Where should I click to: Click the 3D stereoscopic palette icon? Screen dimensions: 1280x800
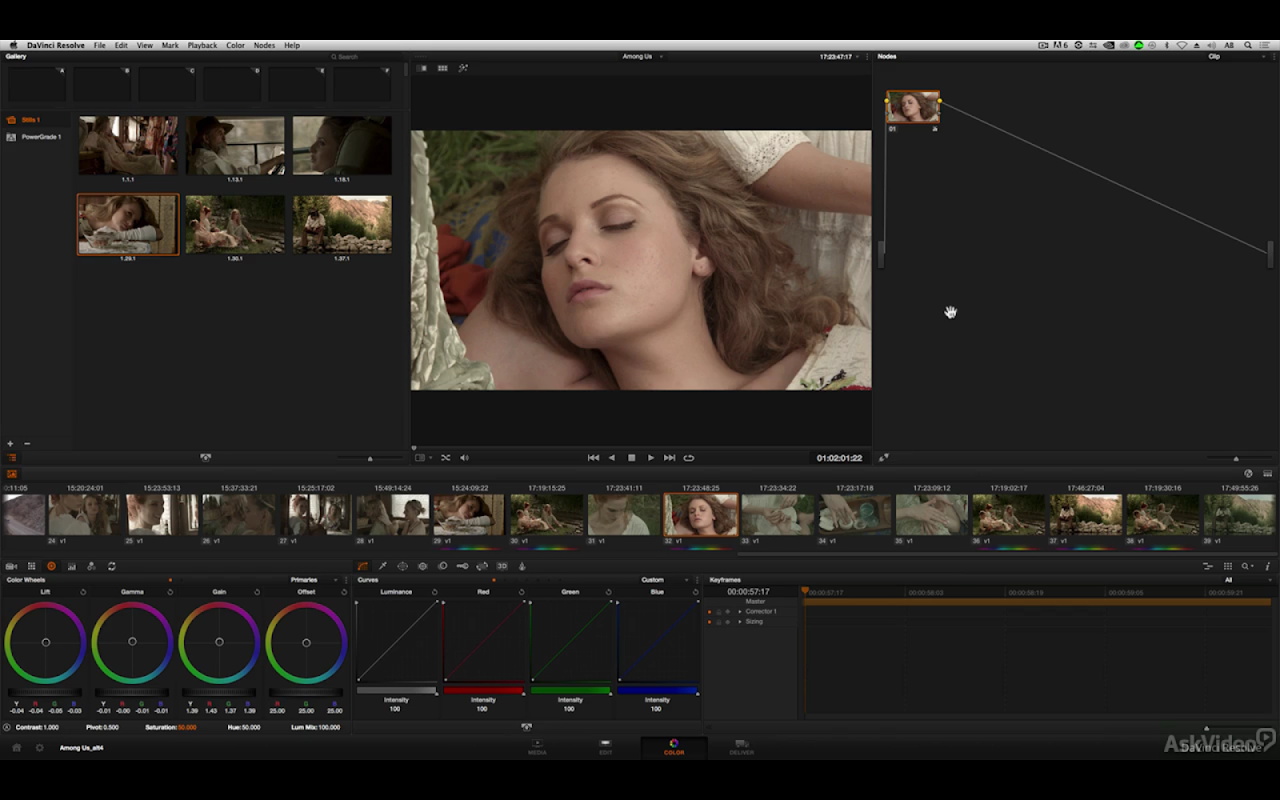[x=502, y=566]
